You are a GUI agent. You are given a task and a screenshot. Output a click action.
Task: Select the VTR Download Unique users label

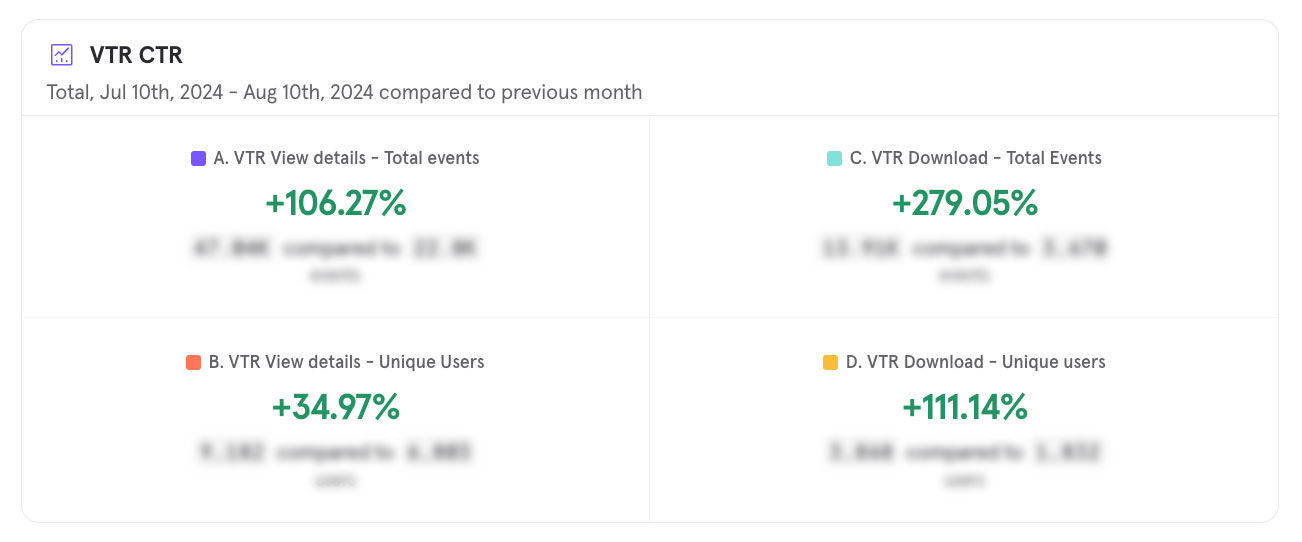pyautogui.click(x=975, y=362)
